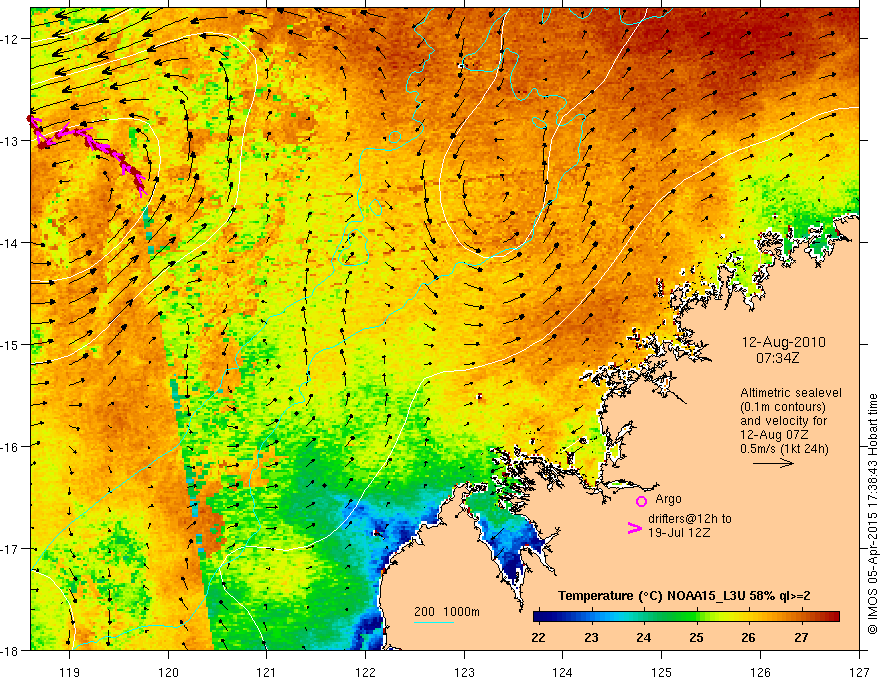Click longitude axis label 119
Viewport: 880px width, 680px height.
coord(70,672)
